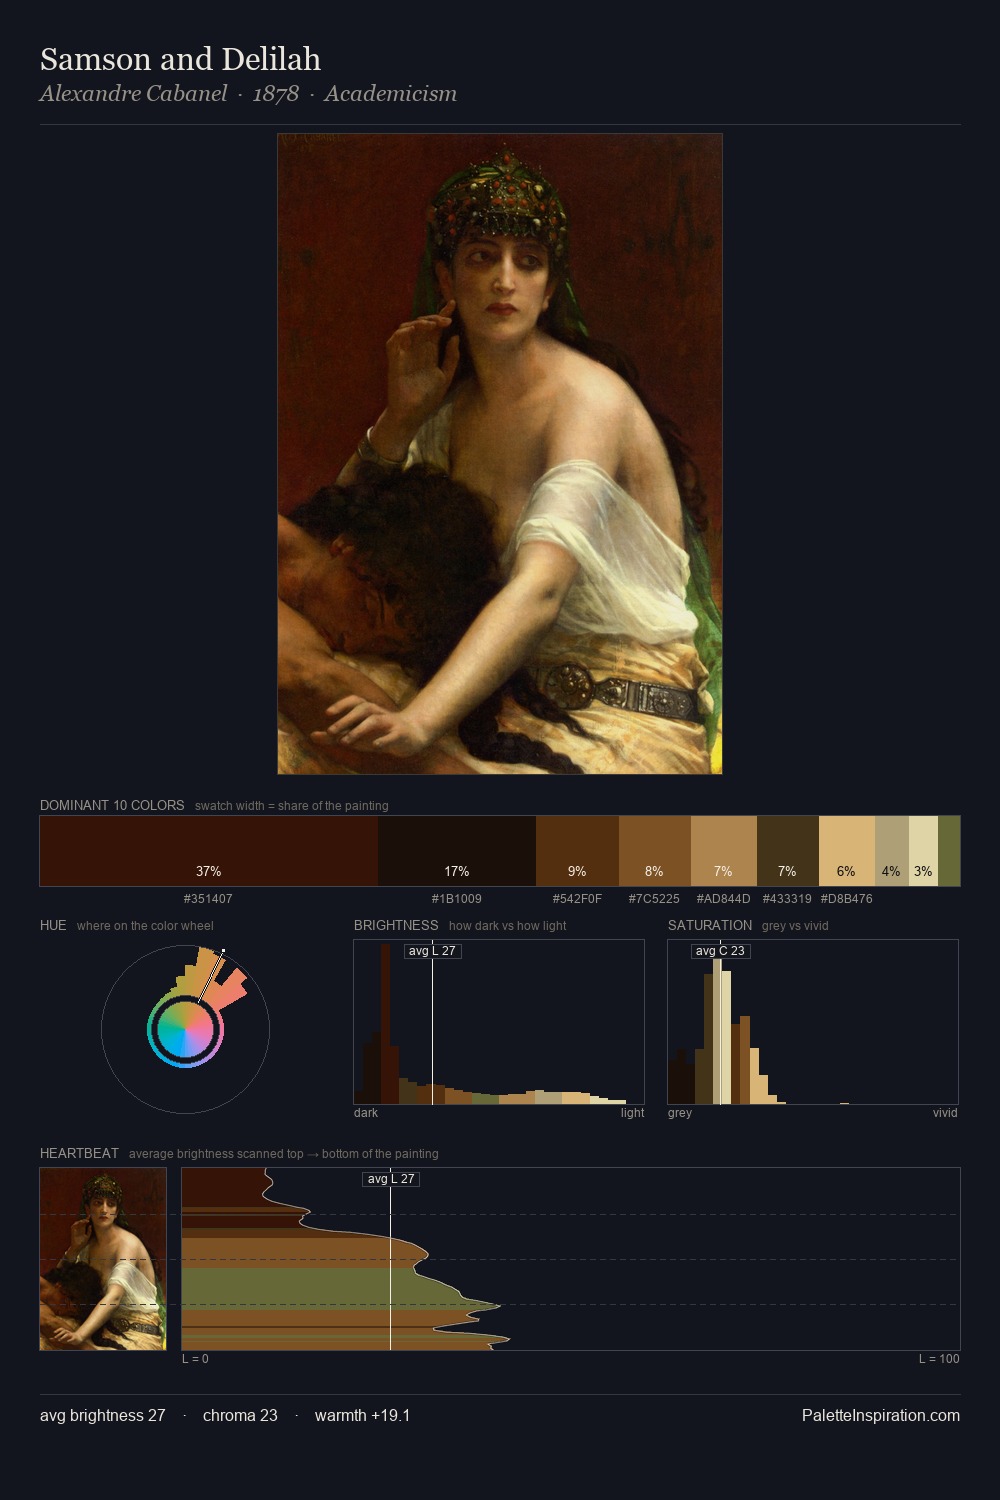Click the avg L 27 label in Brightness chart

tap(432, 951)
